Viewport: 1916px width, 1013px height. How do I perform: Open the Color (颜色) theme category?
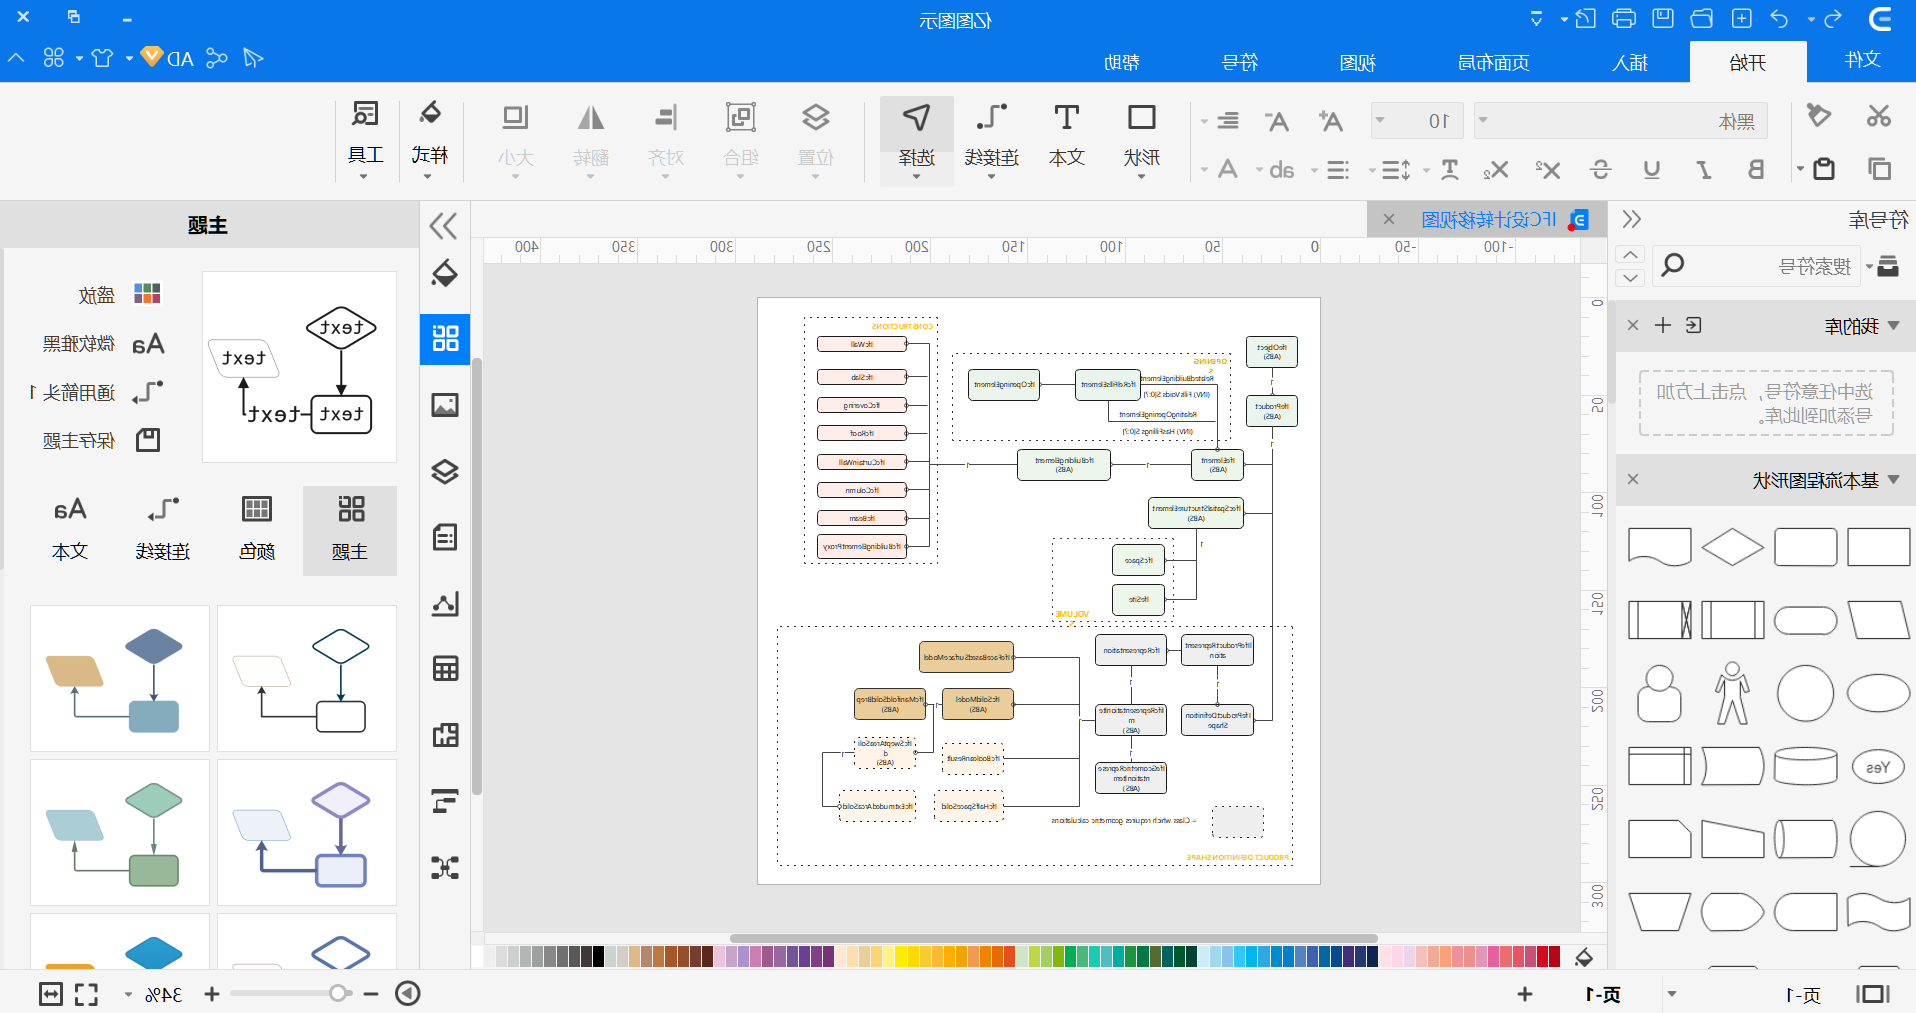point(257,531)
